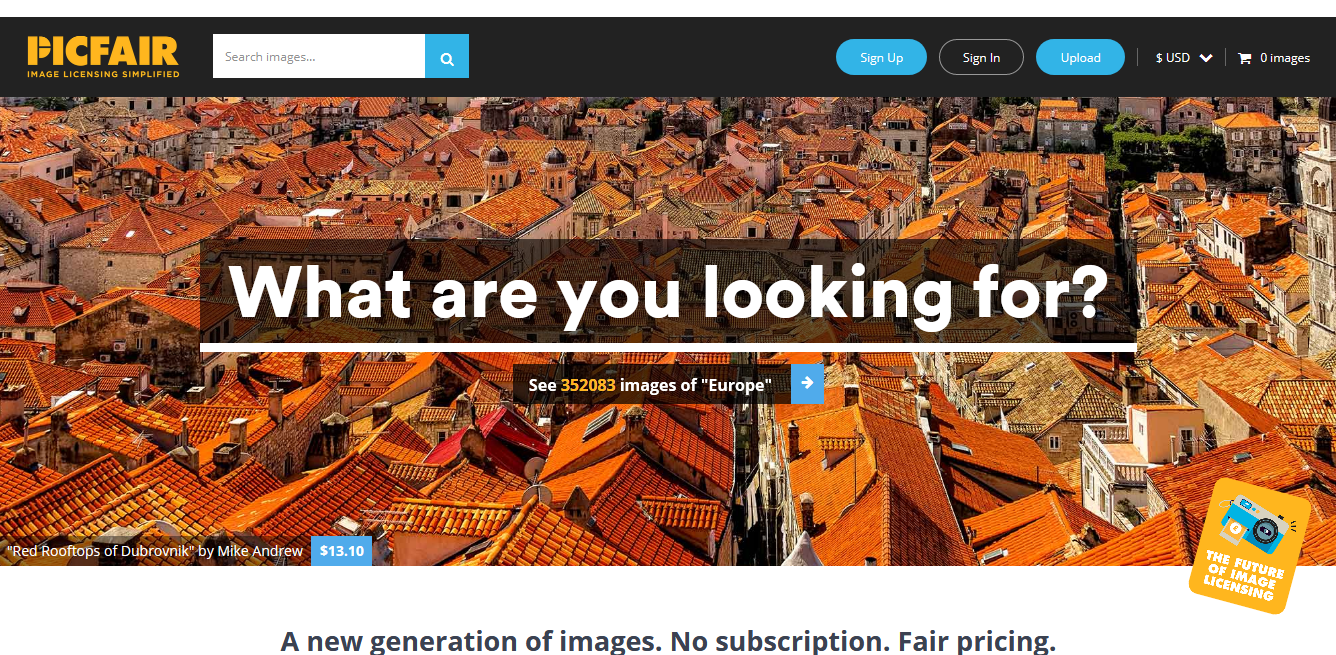Click the Upload button
The height and width of the screenshot is (655, 1336).
click(x=1080, y=57)
